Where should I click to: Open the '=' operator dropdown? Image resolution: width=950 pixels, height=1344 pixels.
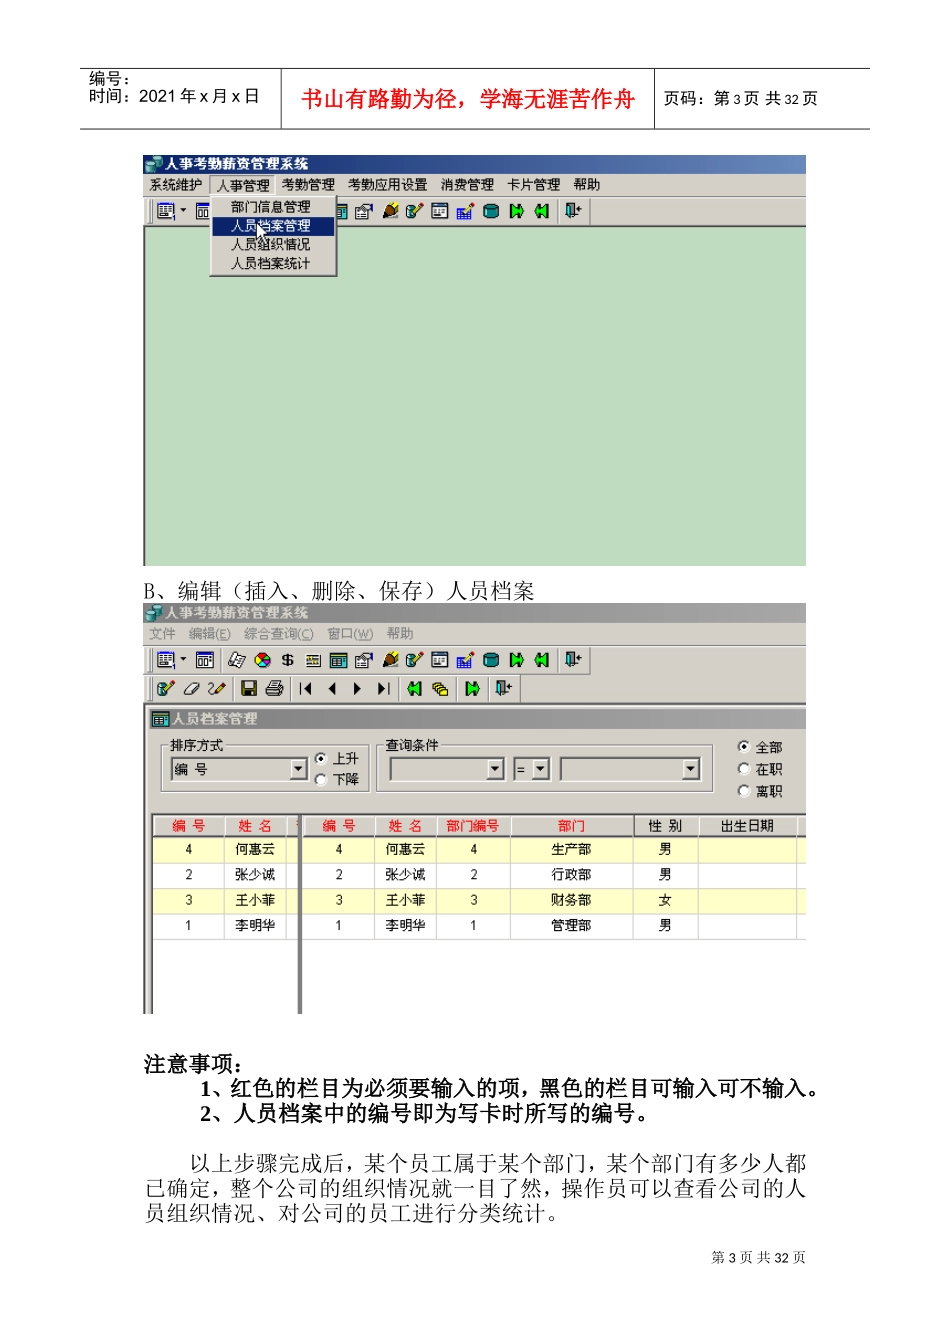[x=541, y=769]
